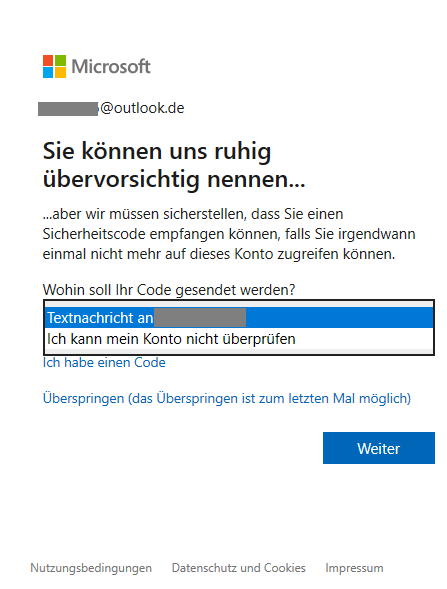Open the 'Nutzungsbedingungen' footer link
This screenshot has width=447, height=589.
tap(91, 568)
